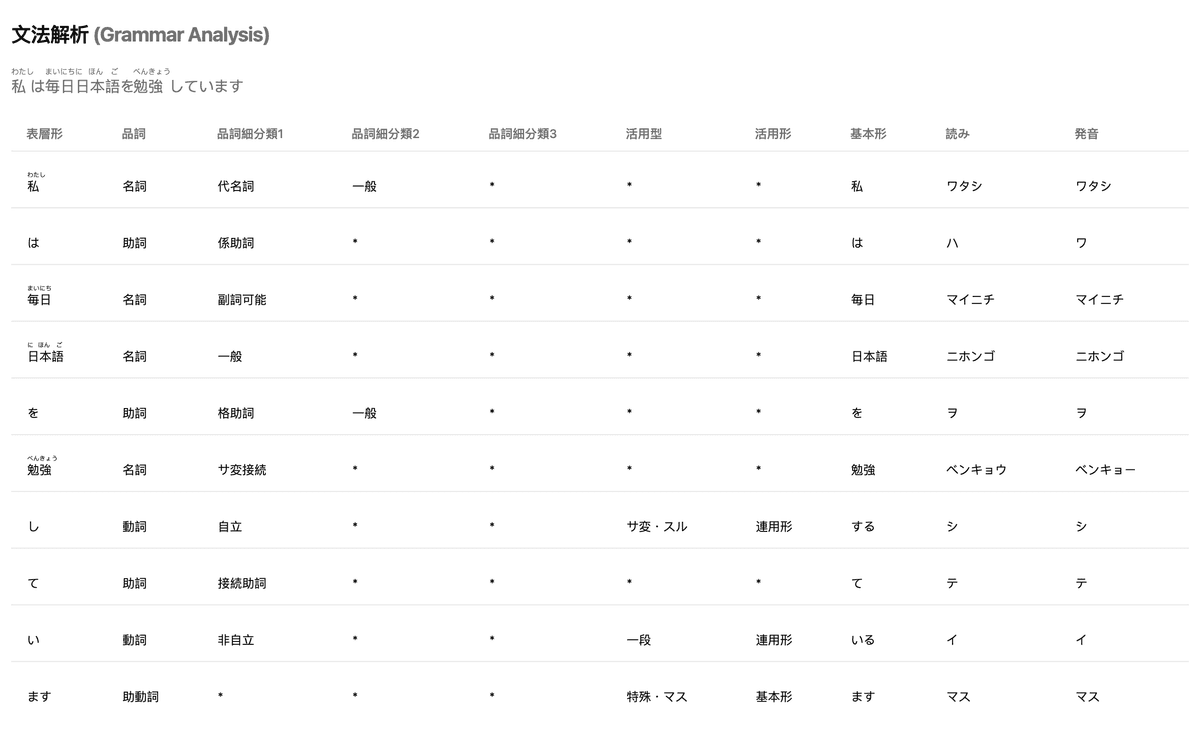The image size is (1200, 743).
Task: Click し in the 表層形 column
Action: [33, 526]
